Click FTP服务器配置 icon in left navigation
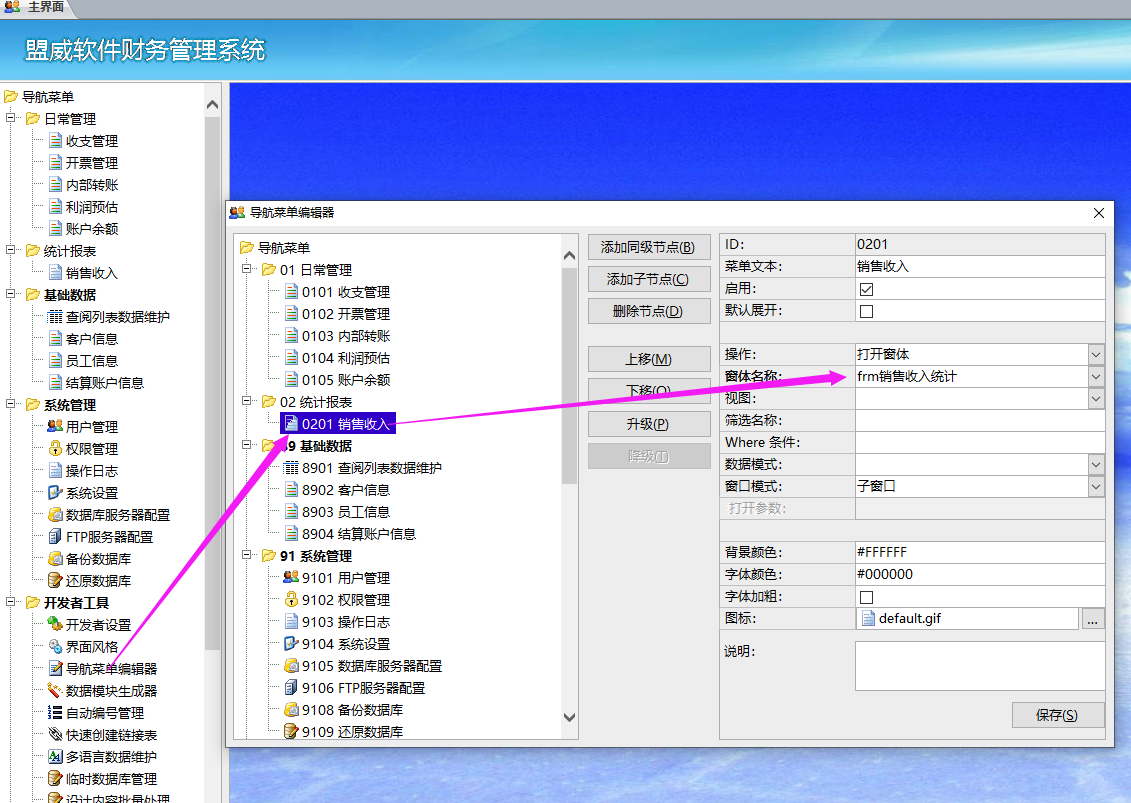This screenshot has width=1131, height=803. [56, 537]
